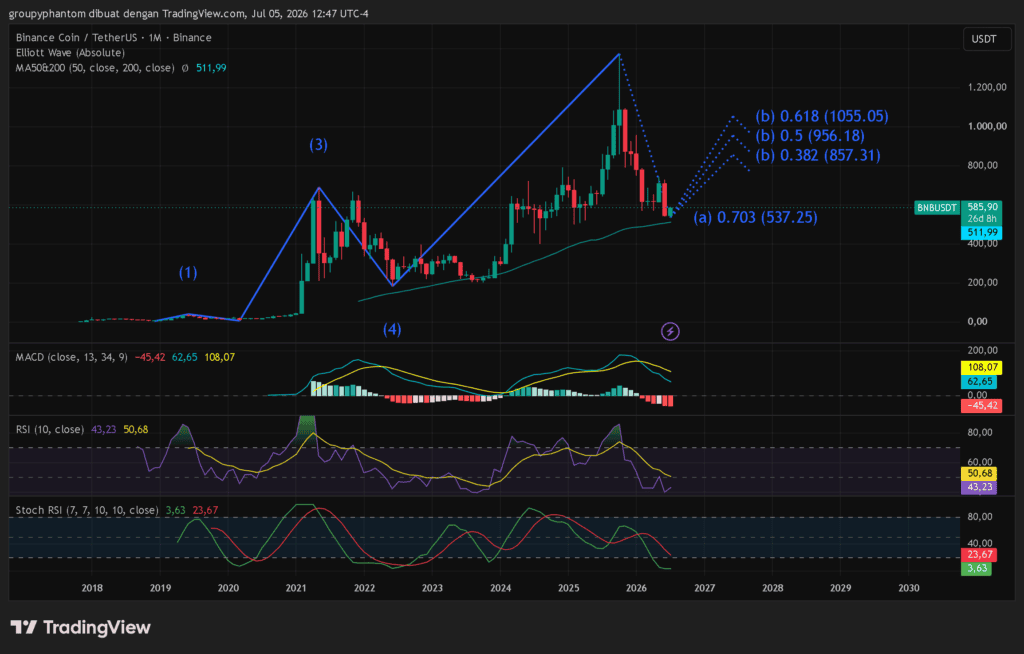This screenshot has width=1024, height=654.
Task: Click the purple lightning event icon
Action: [670, 331]
